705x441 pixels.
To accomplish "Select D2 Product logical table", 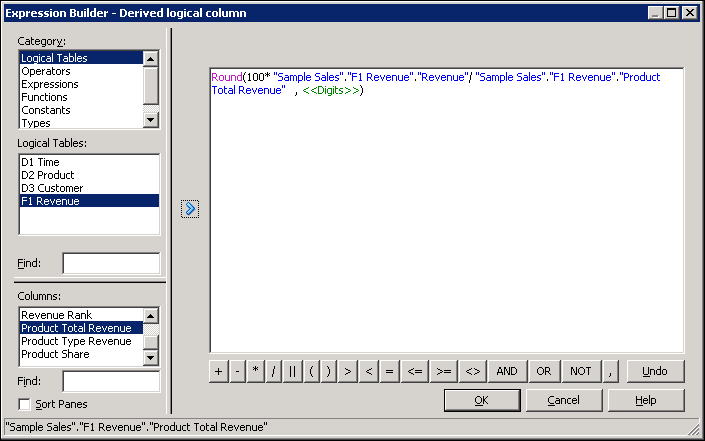I will [89, 175].
